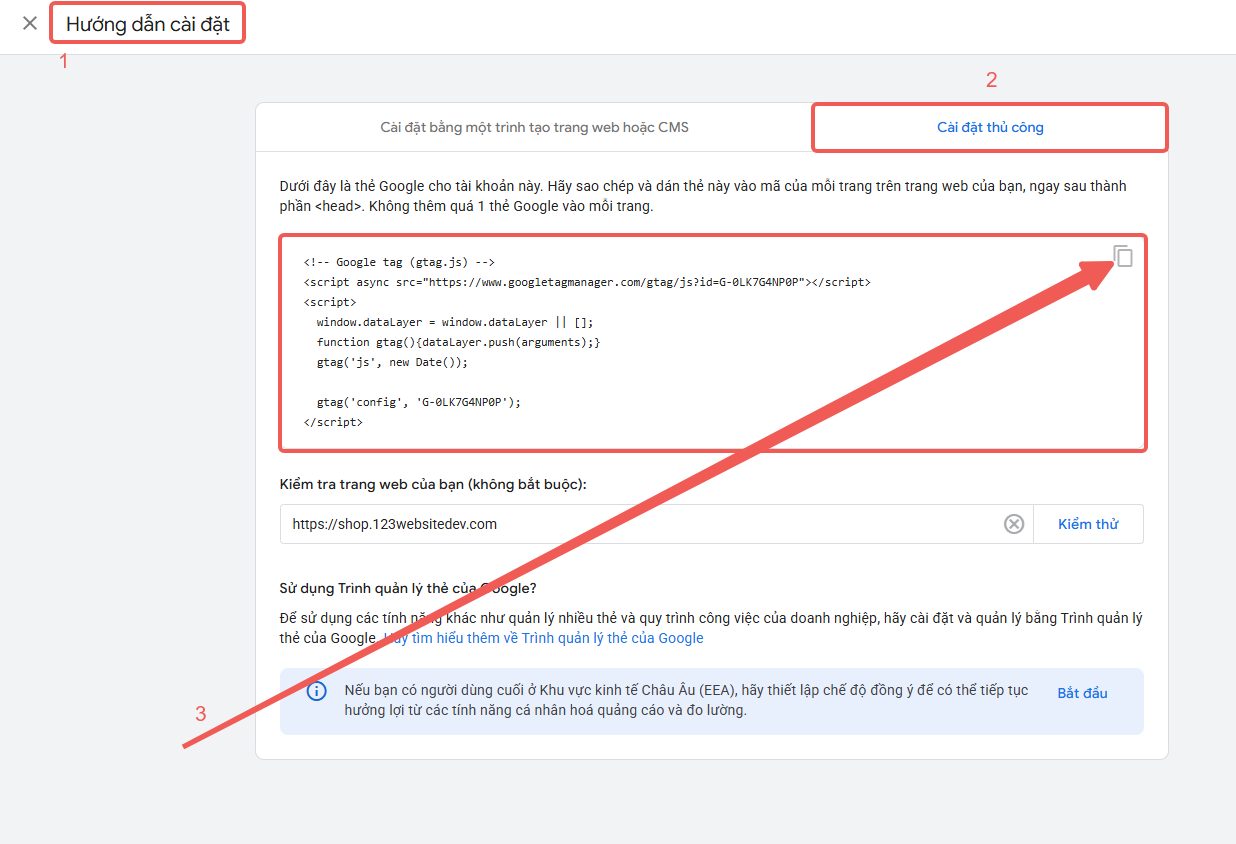The image size is (1236, 844).
Task: Click the googletagmanager script src line
Action: pyautogui.click(x=587, y=282)
